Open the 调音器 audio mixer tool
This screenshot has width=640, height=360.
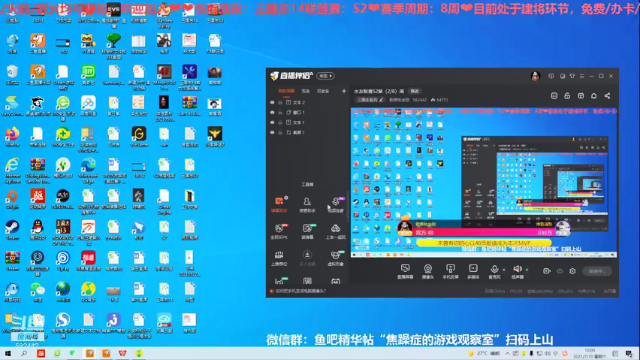click(307, 231)
